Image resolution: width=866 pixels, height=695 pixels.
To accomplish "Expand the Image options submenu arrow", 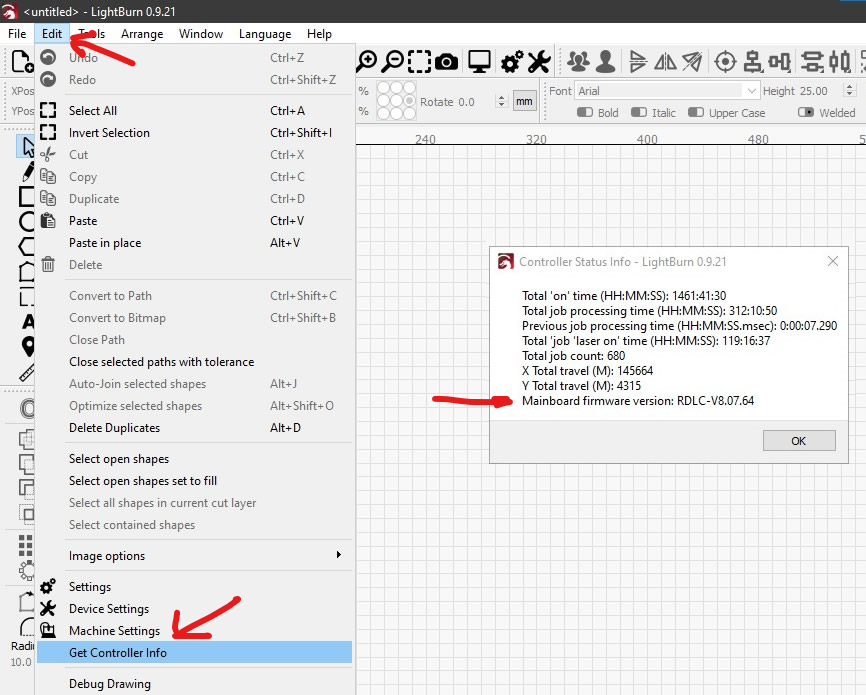I will point(339,555).
